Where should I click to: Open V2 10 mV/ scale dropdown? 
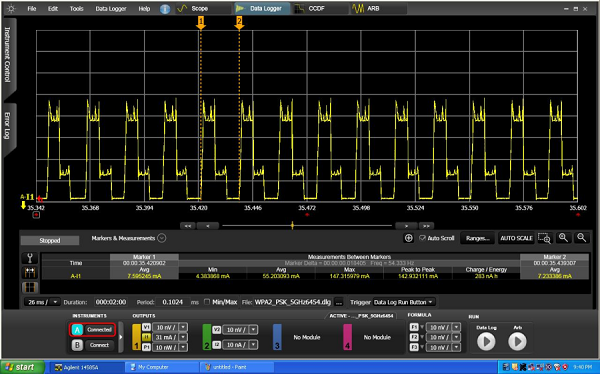(254, 330)
